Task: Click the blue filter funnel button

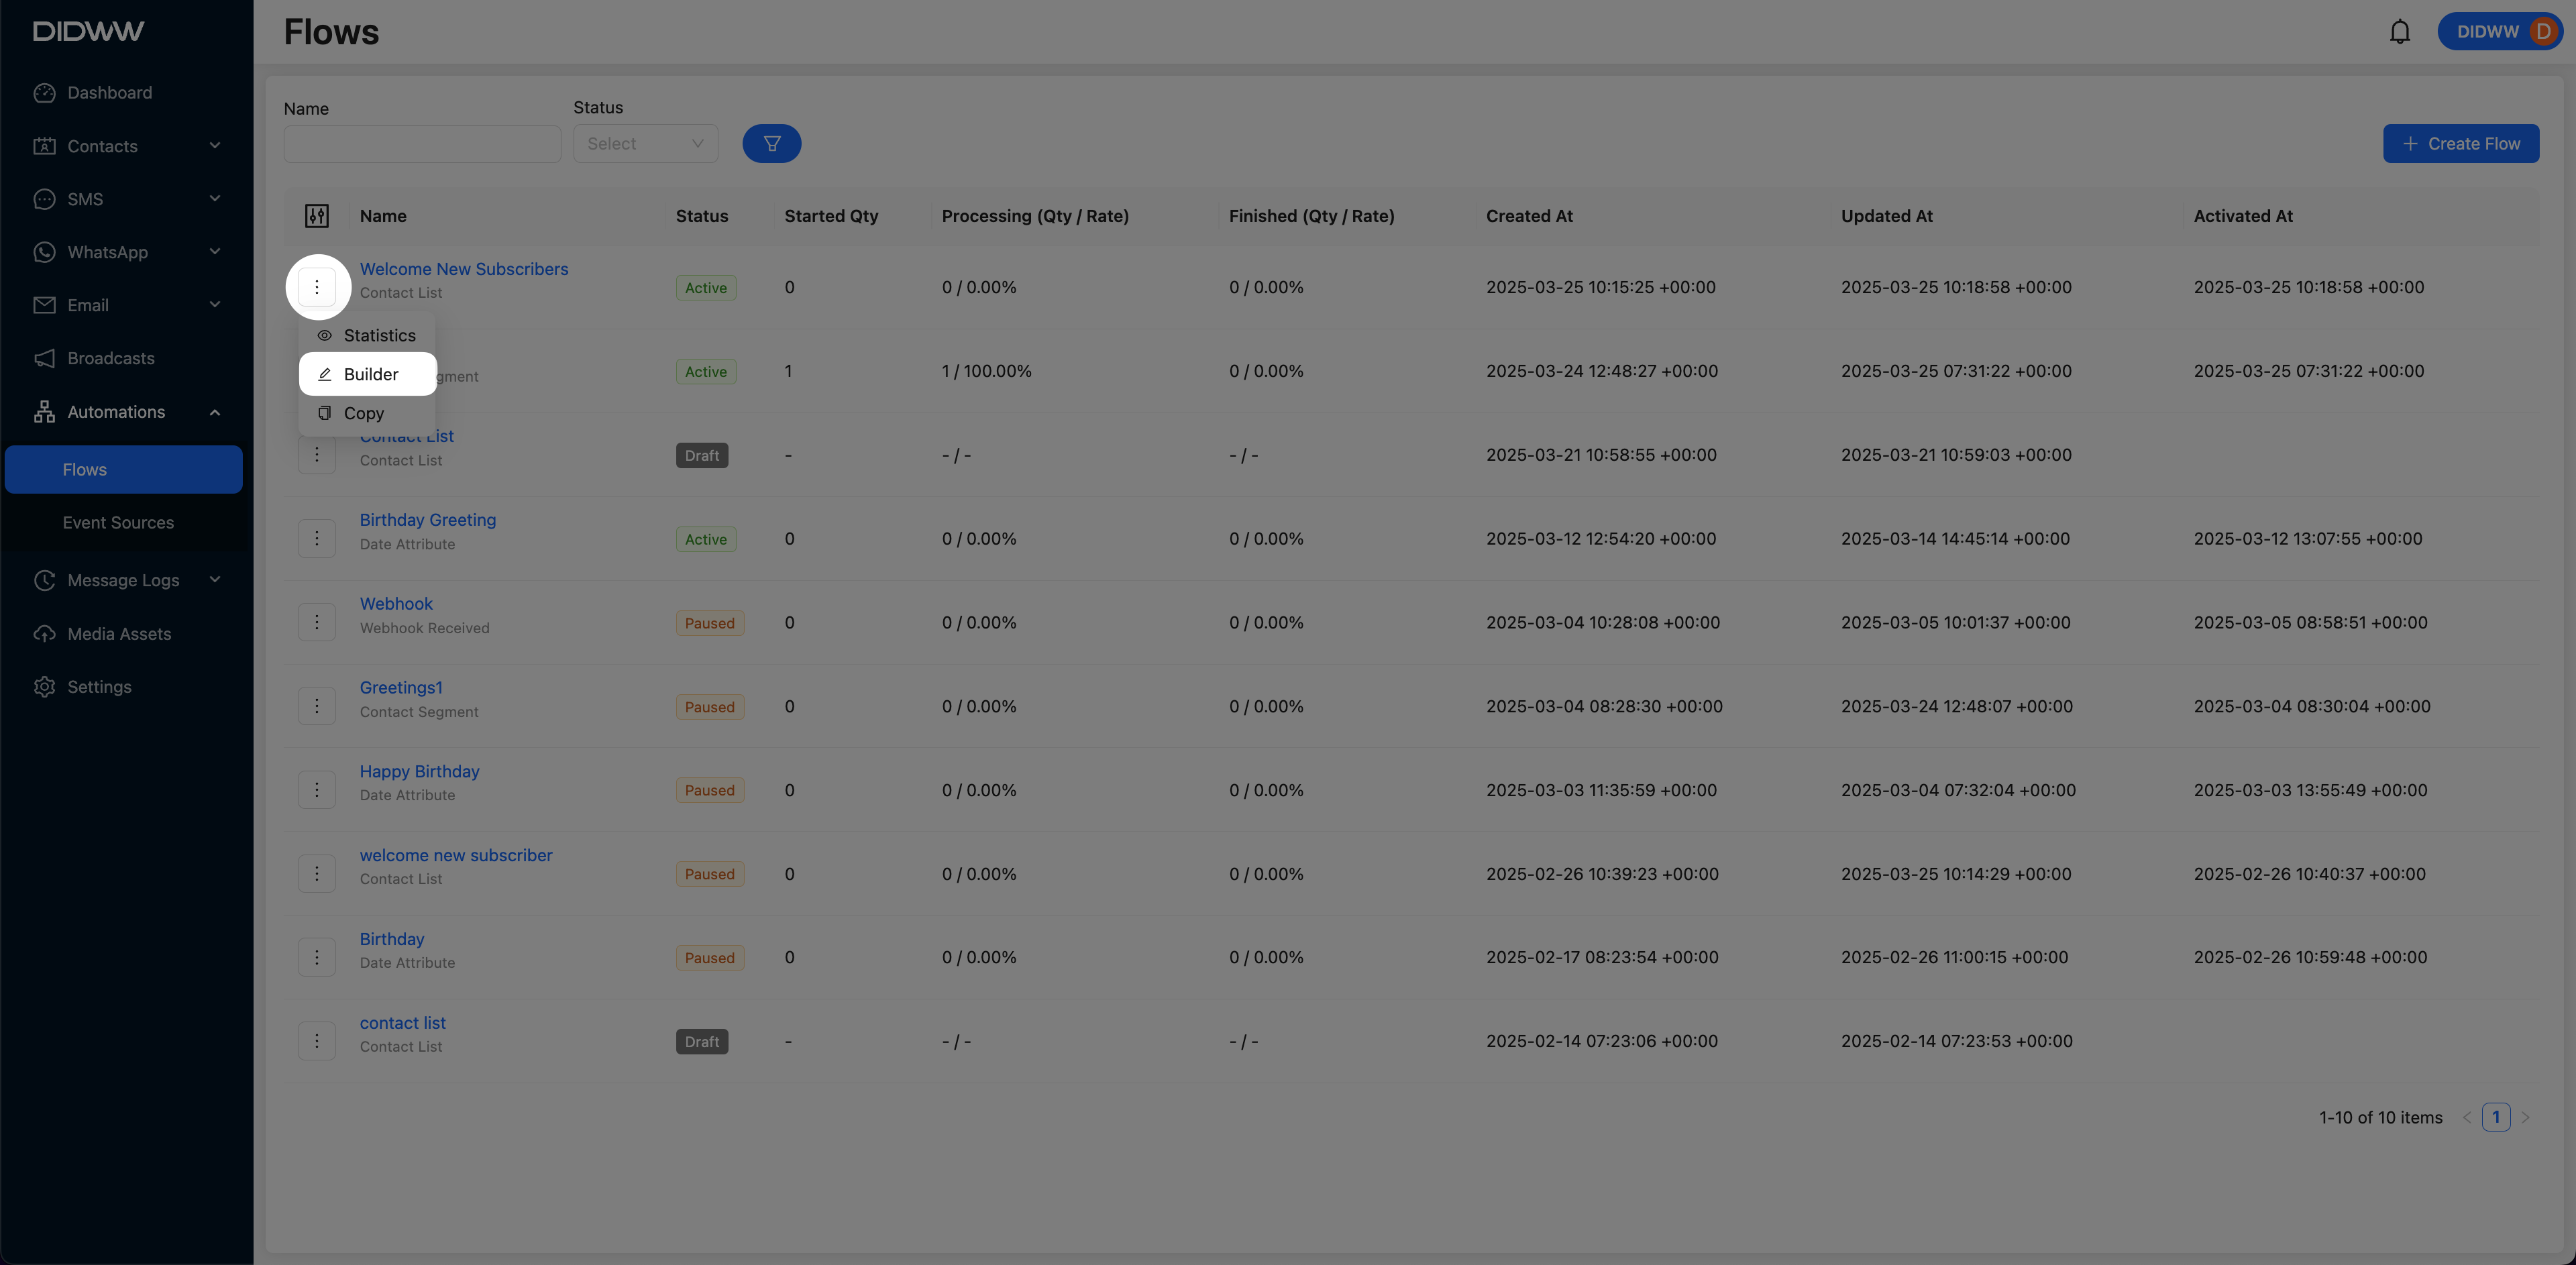Action: [771, 143]
